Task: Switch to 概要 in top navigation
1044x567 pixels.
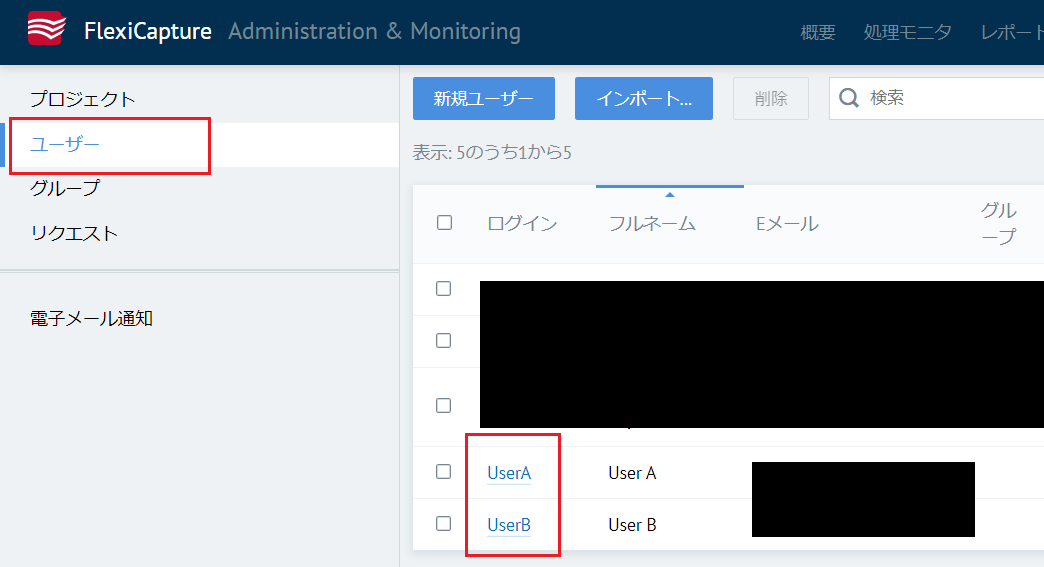Action: click(818, 32)
